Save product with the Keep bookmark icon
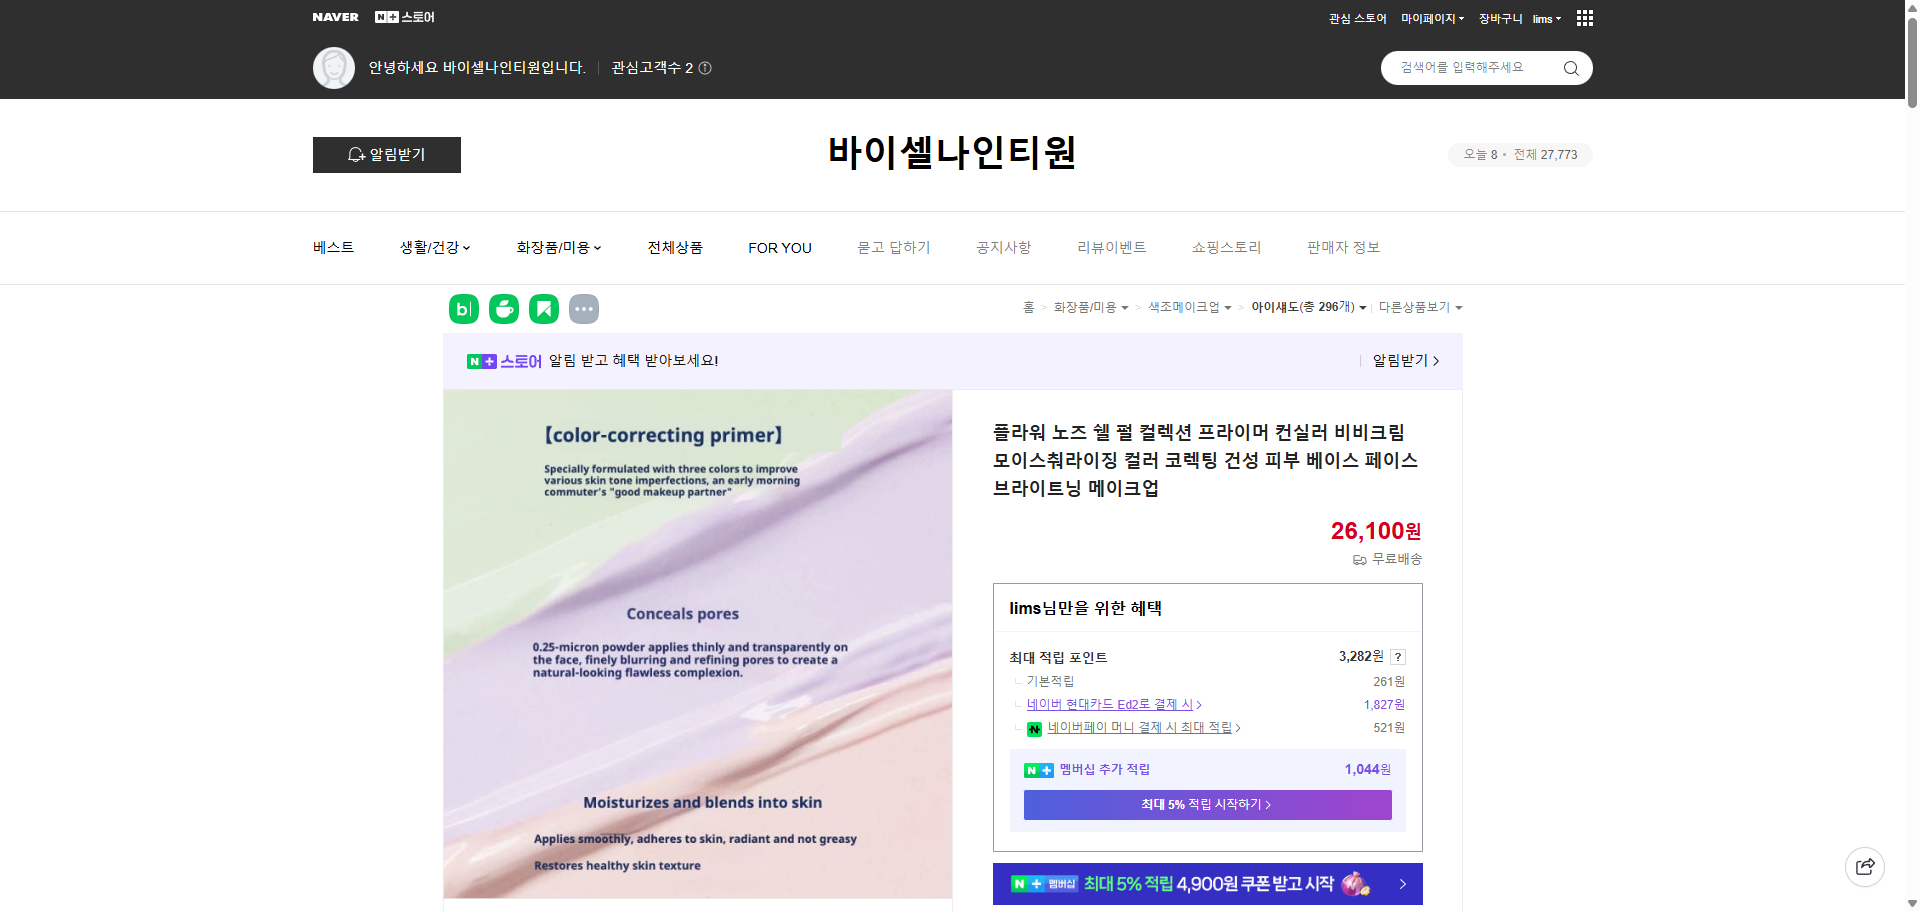Screen dimensions: 1920x911 coord(544,309)
